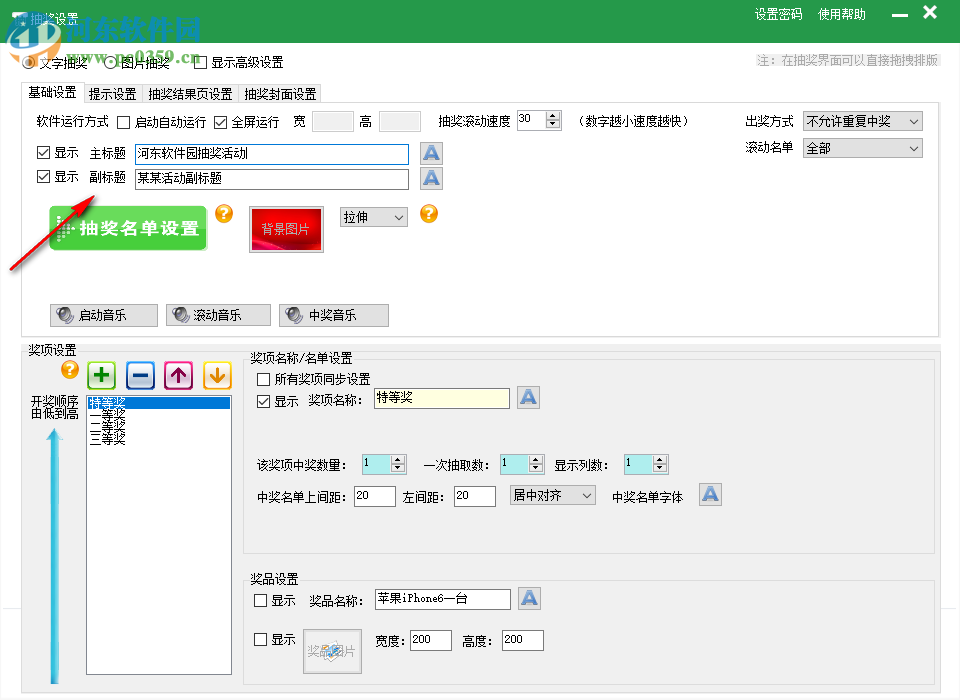Image resolution: width=960 pixels, height=700 pixels.
Task: Click the red up arrow to move prize up
Action: click(x=179, y=375)
